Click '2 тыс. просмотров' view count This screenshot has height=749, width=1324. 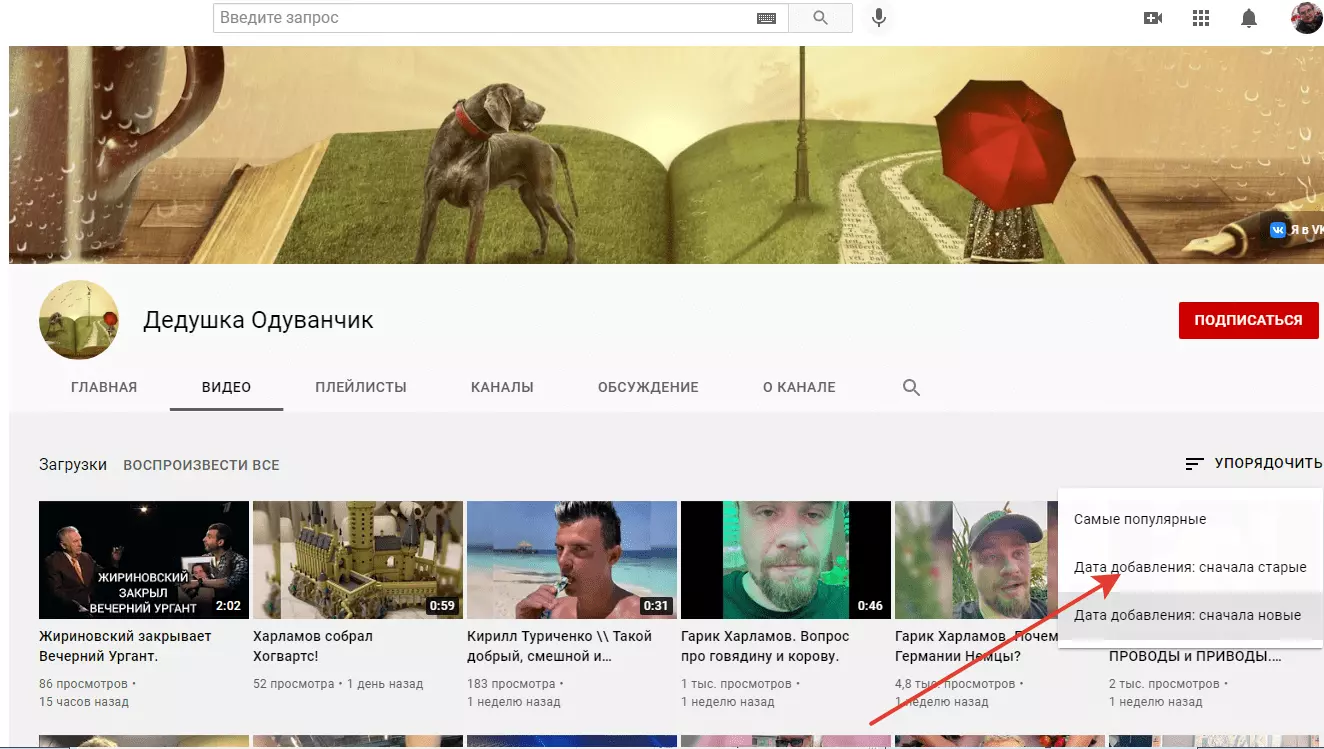pyautogui.click(x=1164, y=684)
